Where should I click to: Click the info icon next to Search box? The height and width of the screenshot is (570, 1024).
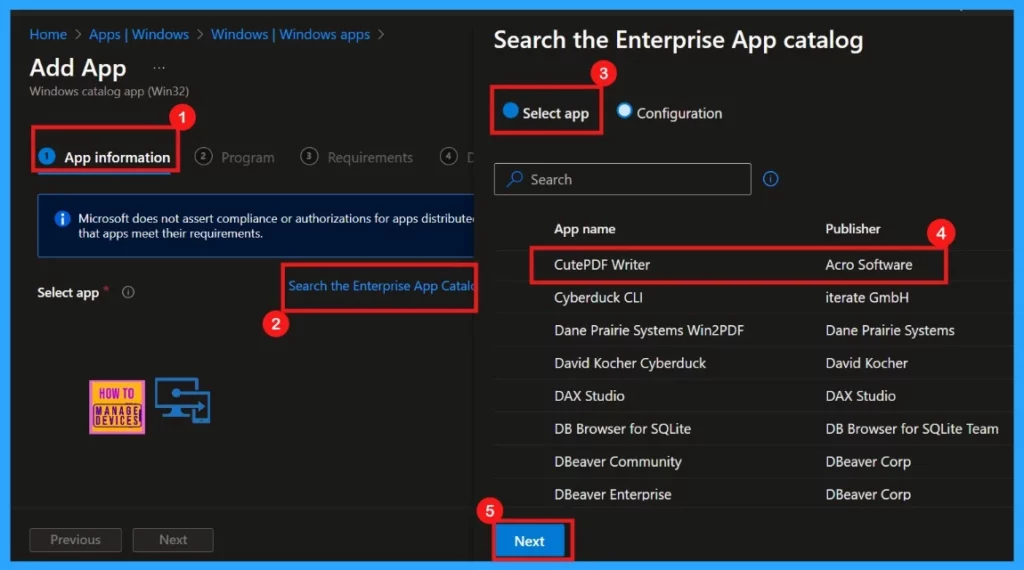click(x=771, y=179)
